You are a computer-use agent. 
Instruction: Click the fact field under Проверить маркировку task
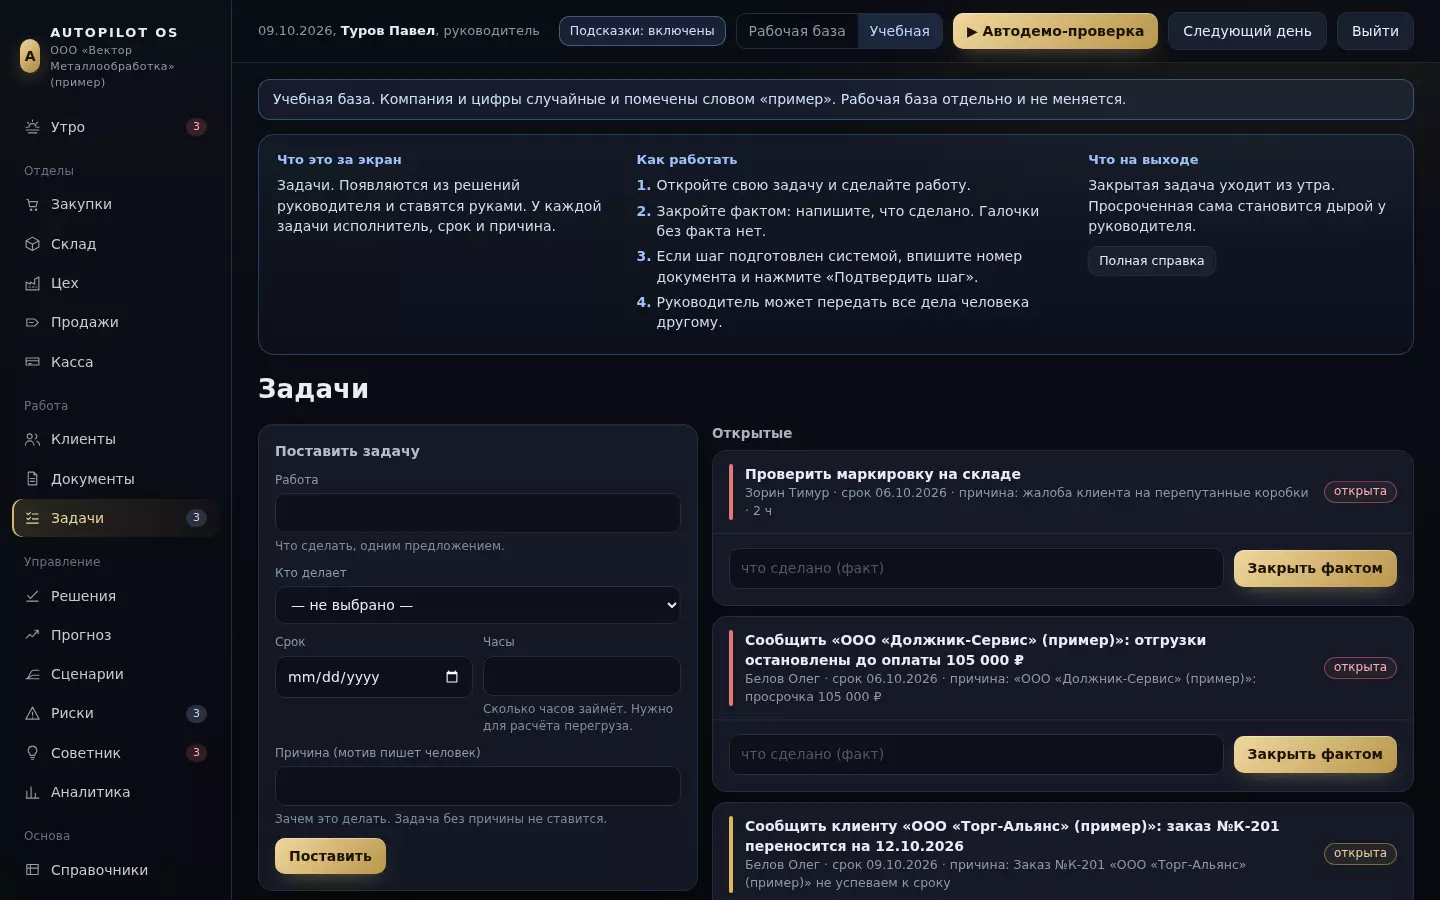pyautogui.click(x=976, y=568)
